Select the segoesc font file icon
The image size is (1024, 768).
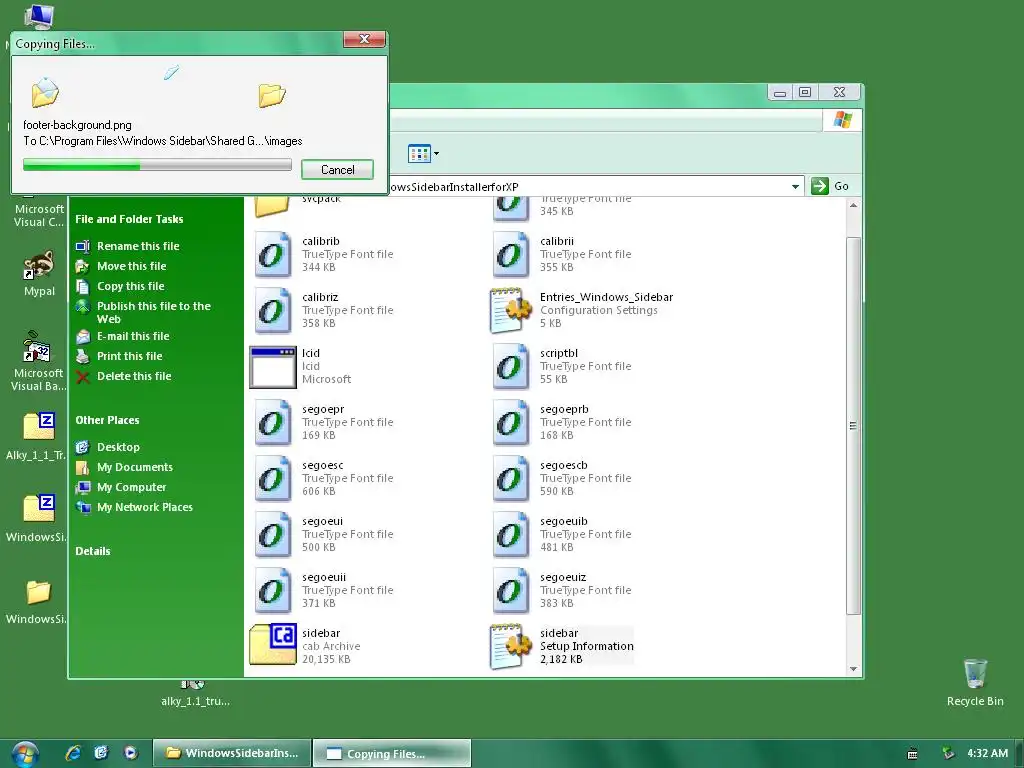pos(272,479)
